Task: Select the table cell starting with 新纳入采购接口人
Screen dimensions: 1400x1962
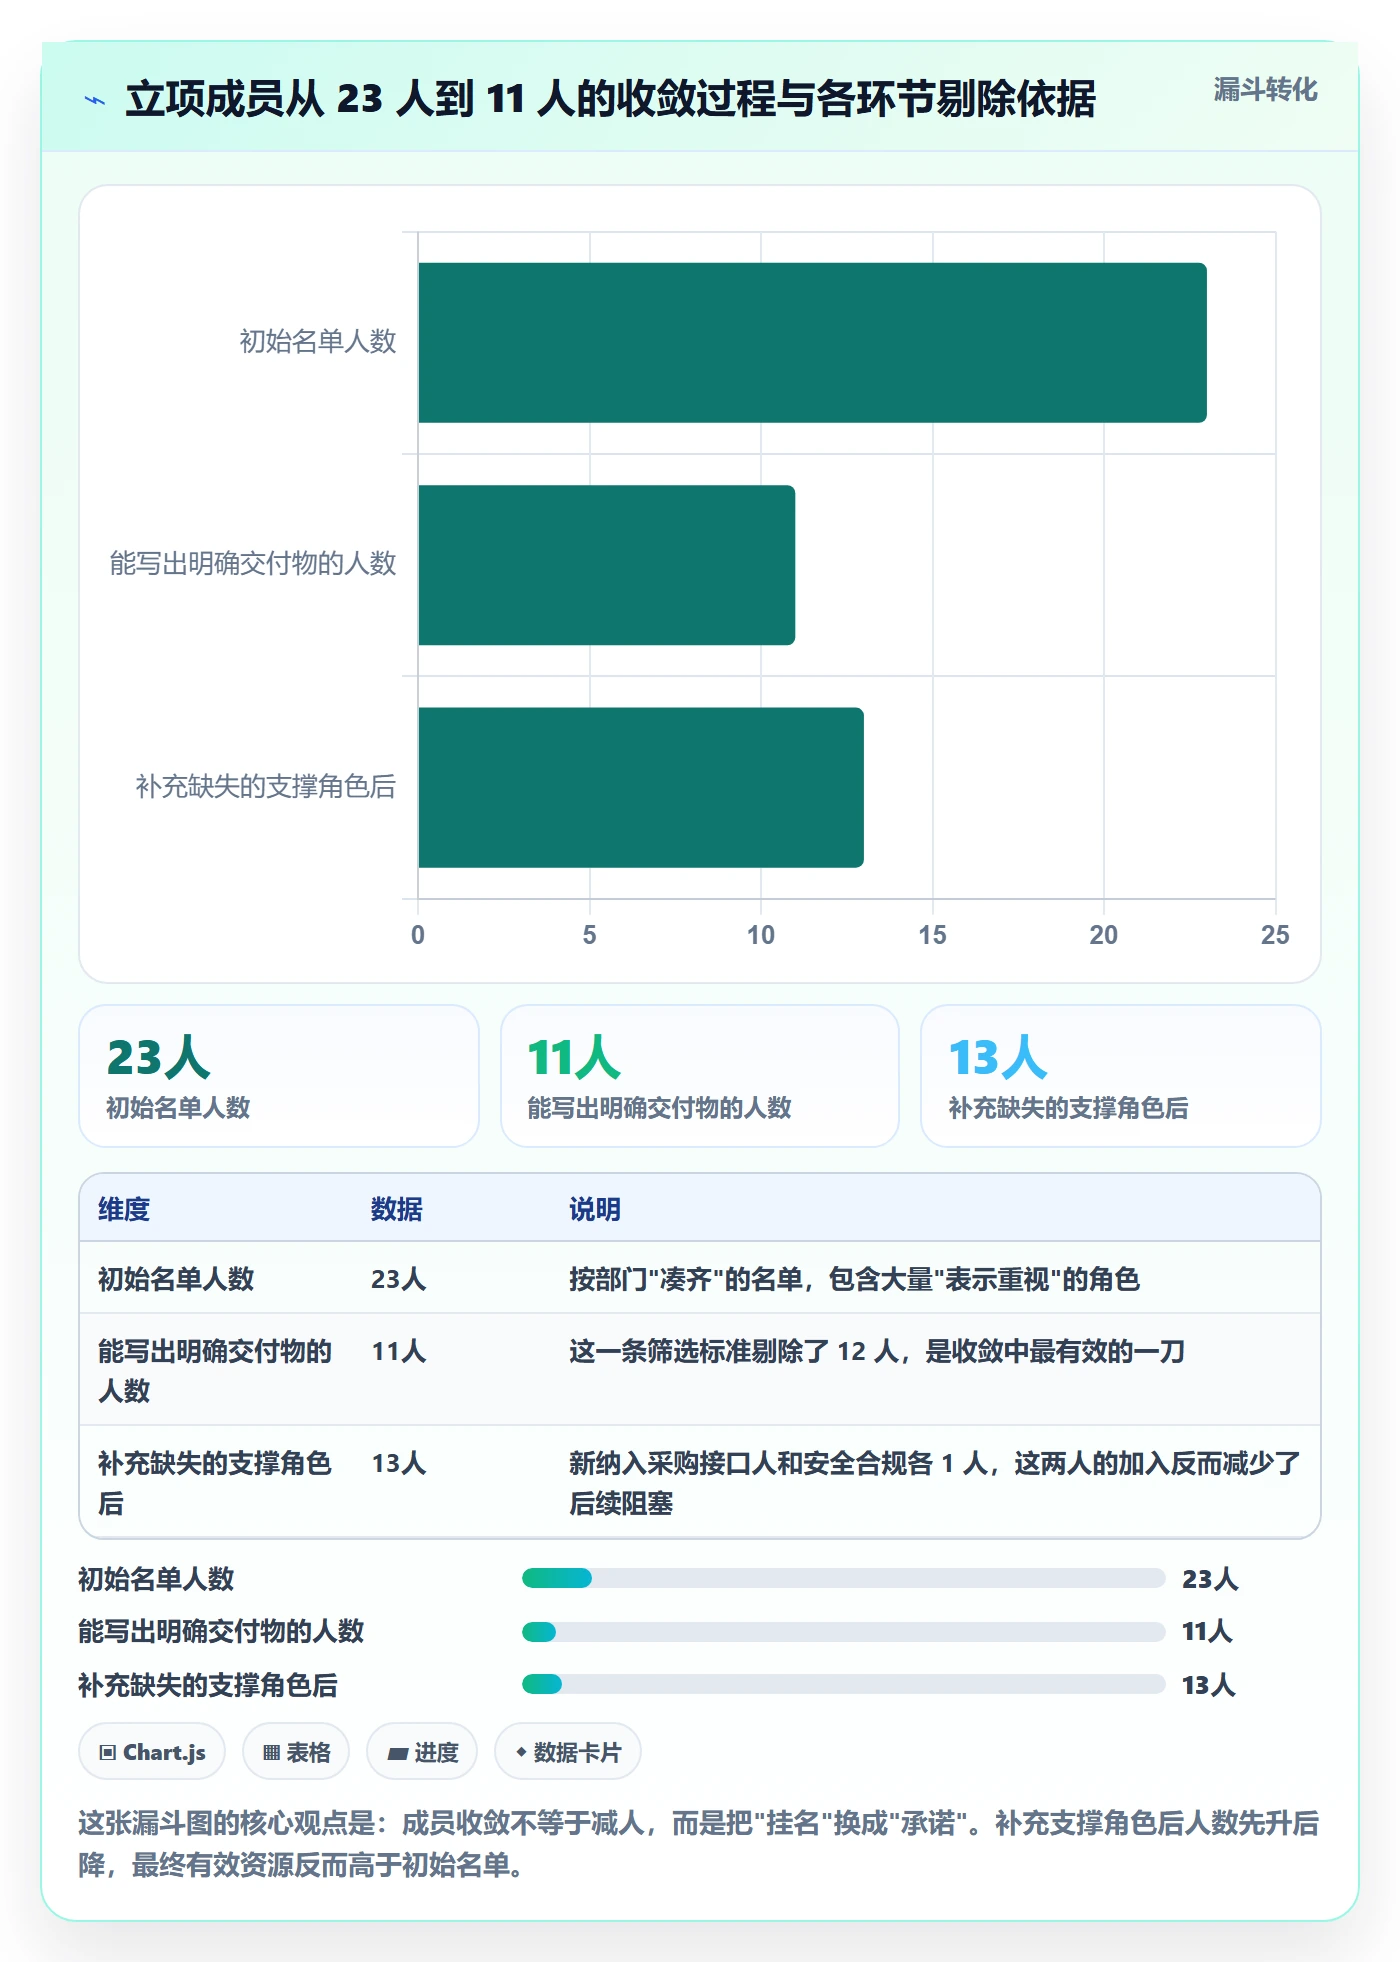Action: pyautogui.click(x=935, y=1483)
